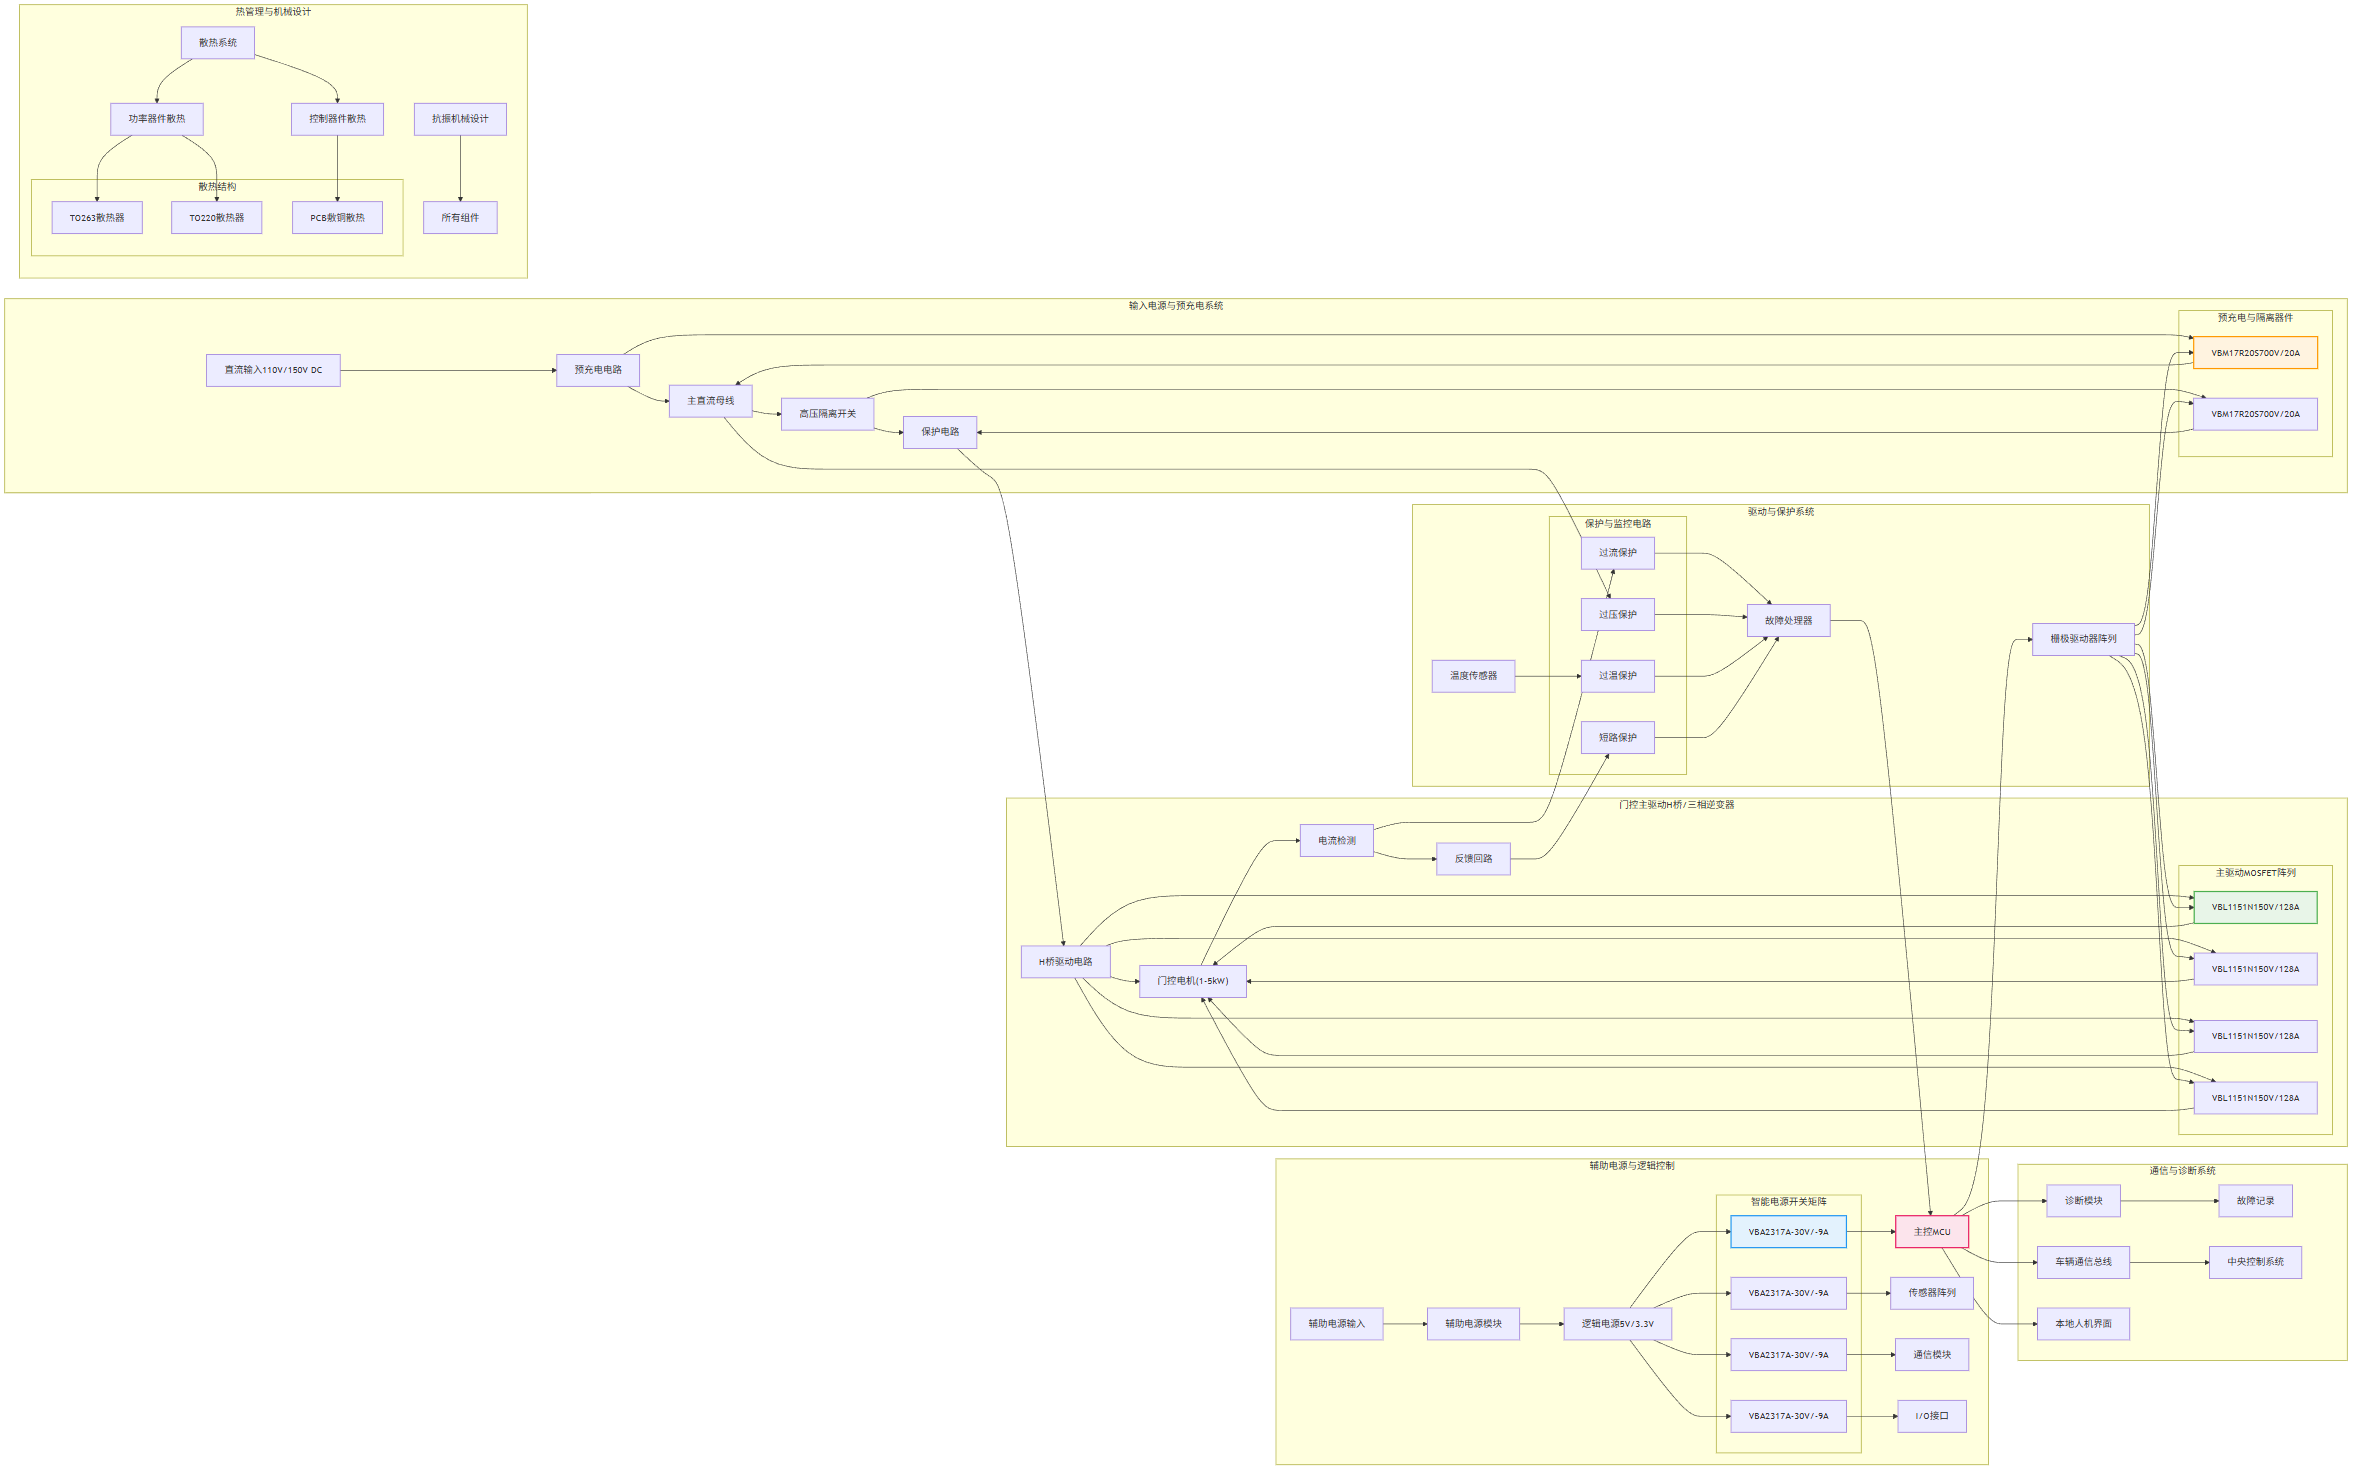Select the 栅极驱动器阵列 node
The image size is (2368, 1480).
[x=2083, y=639]
